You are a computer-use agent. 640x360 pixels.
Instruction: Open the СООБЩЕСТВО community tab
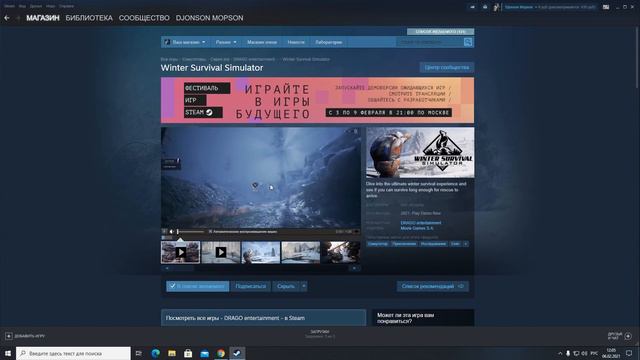144,18
